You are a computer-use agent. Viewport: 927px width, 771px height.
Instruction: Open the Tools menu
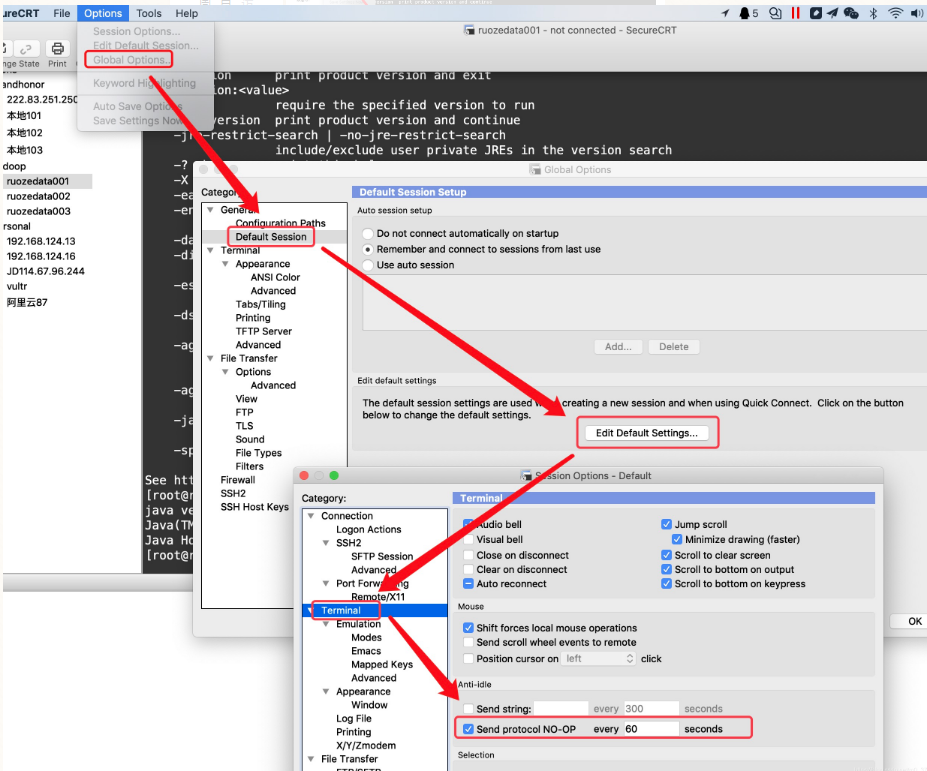[x=149, y=13]
